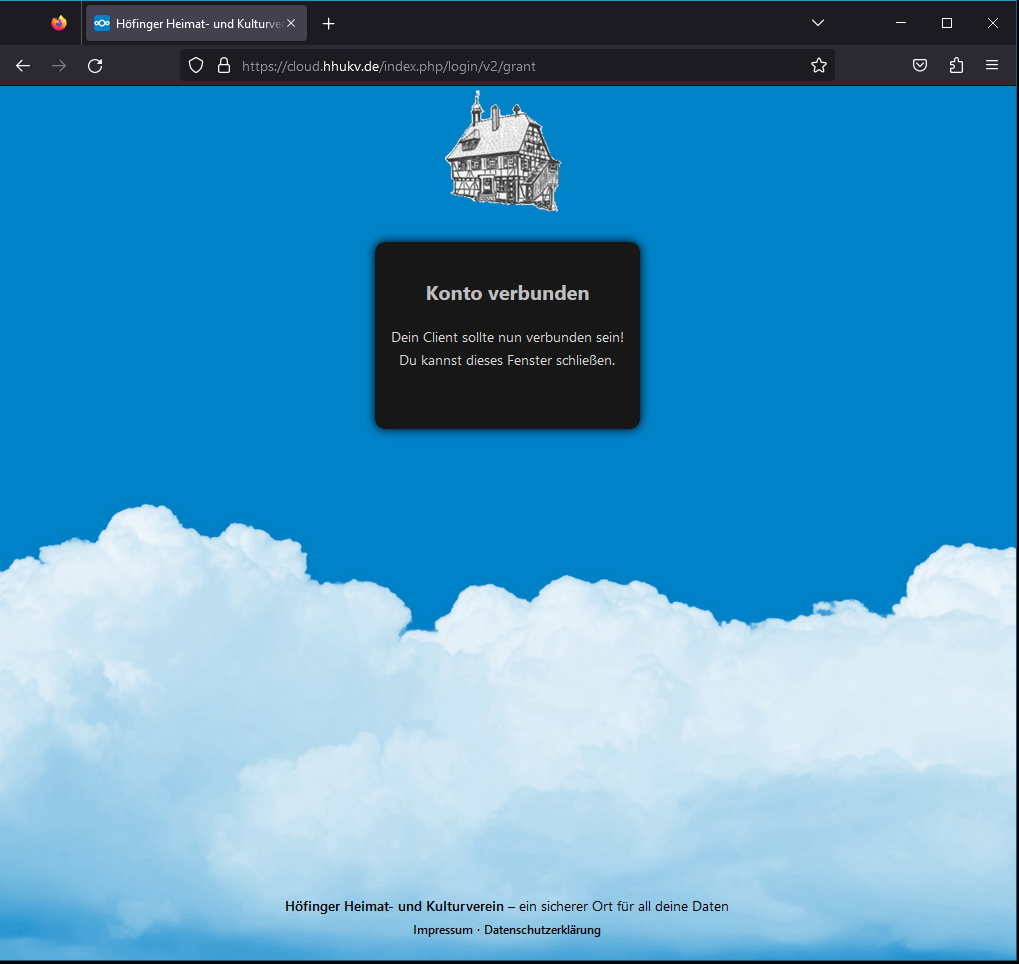Close the Höfinger Heimat- und Kulturverein tab
The width and height of the screenshot is (1019, 964).
tap(291, 23)
